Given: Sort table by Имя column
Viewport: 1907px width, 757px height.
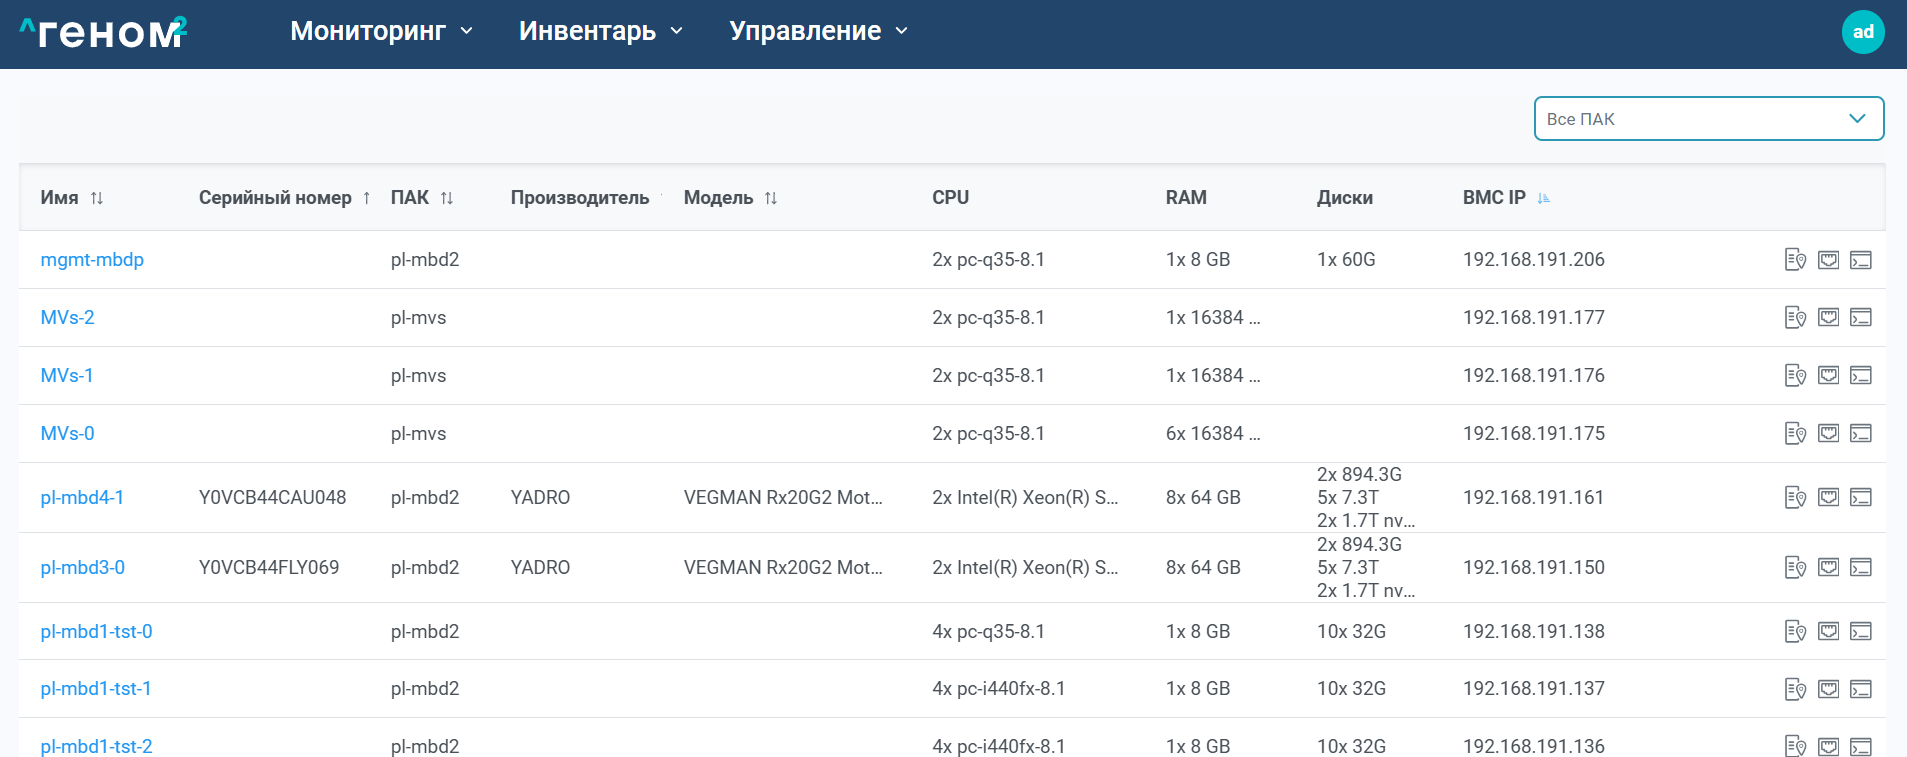Looking at the screenshot, I should click(97, 198).
